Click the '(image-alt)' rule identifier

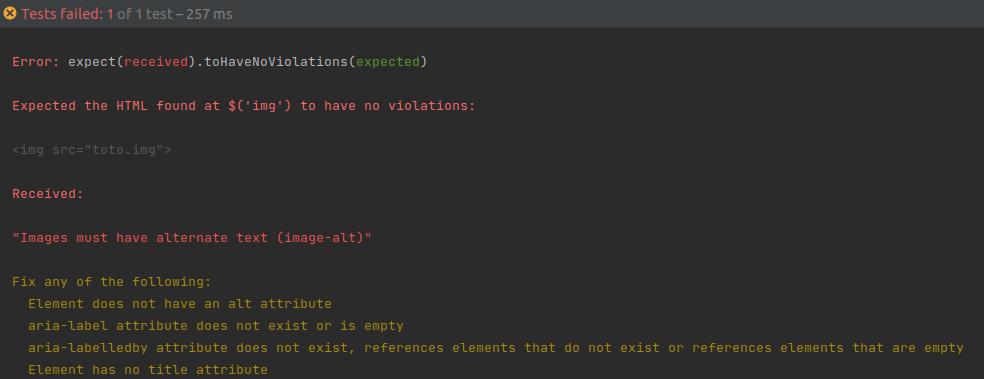pos(320,238)
